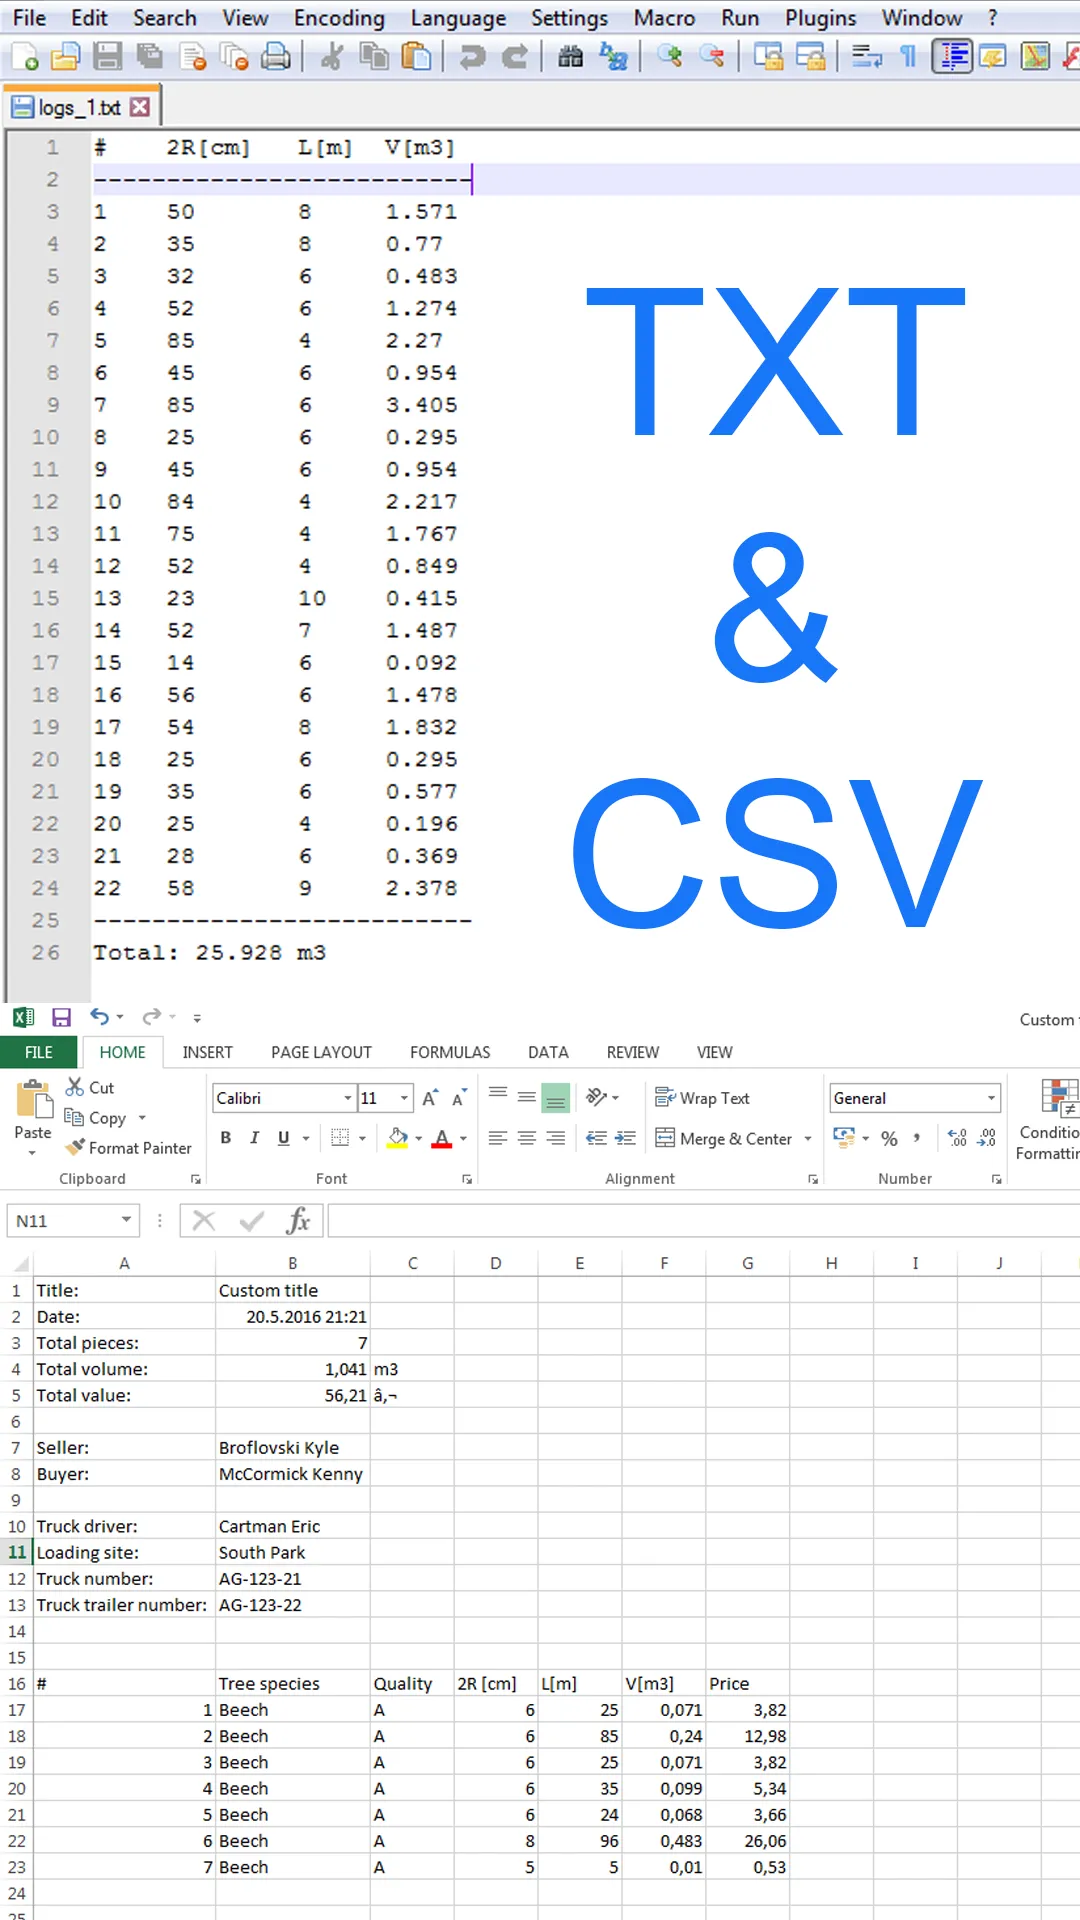Toggle Bold formatting in Excel

pos(226,1138)
